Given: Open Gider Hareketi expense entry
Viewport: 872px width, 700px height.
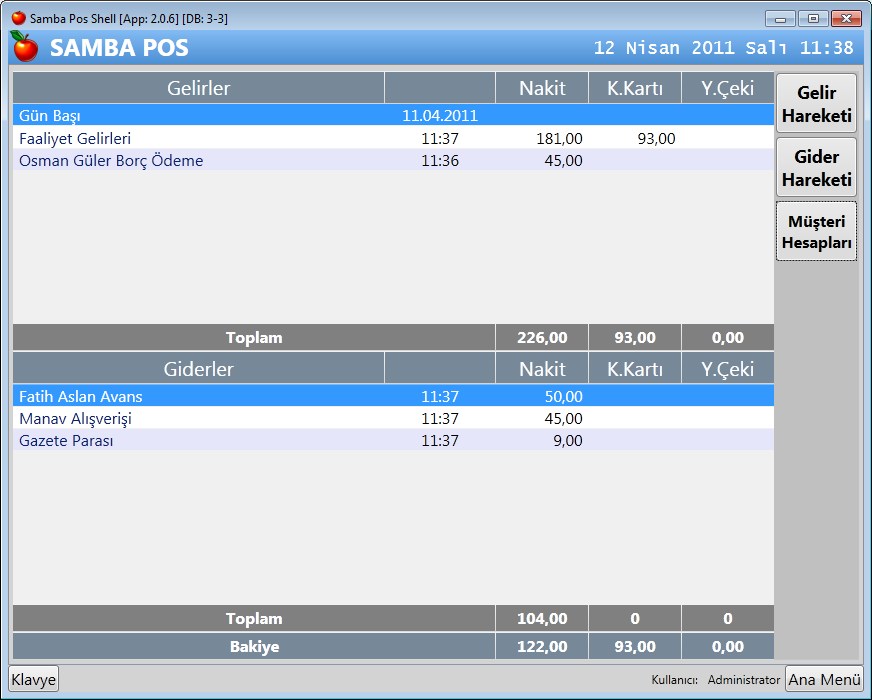Looking at the screenshot, I should [x=816, y=167].
